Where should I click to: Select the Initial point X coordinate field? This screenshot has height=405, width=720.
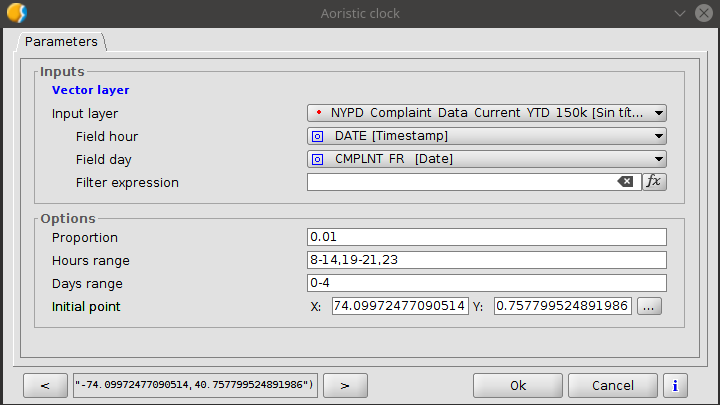(x=400, y=306)
